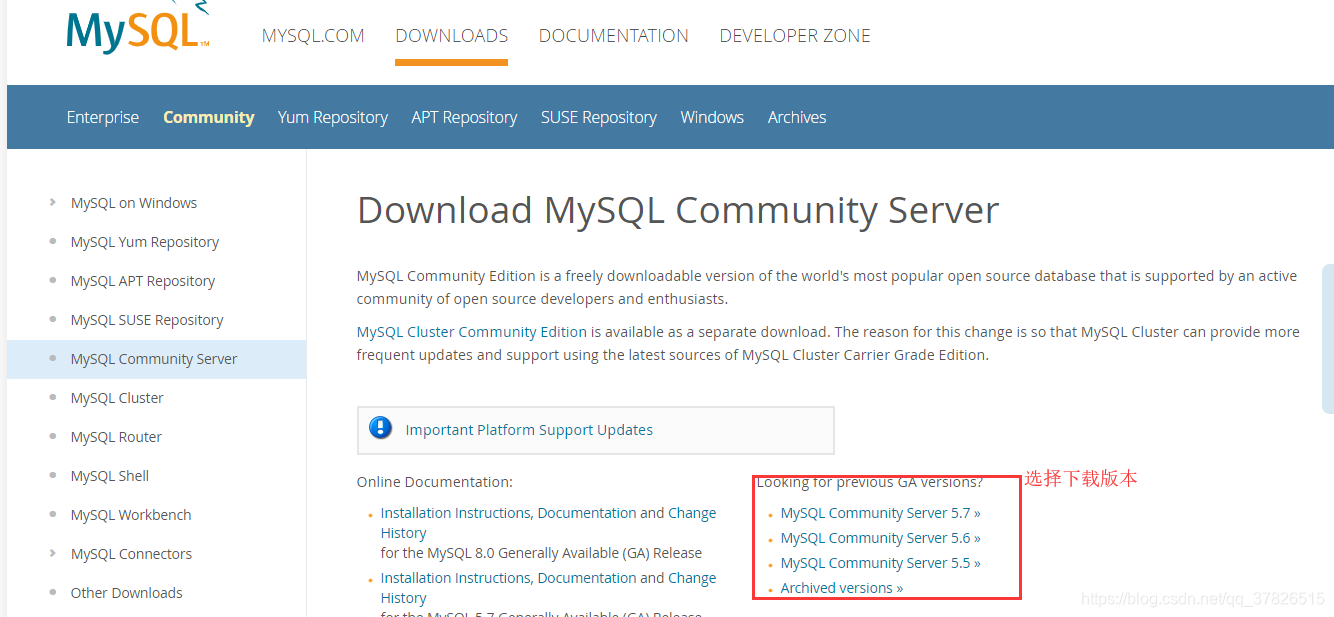Click the Looking for previous GA versions? text
The height and width of the screenshot is (617, 1334).
tap(869, 482)
